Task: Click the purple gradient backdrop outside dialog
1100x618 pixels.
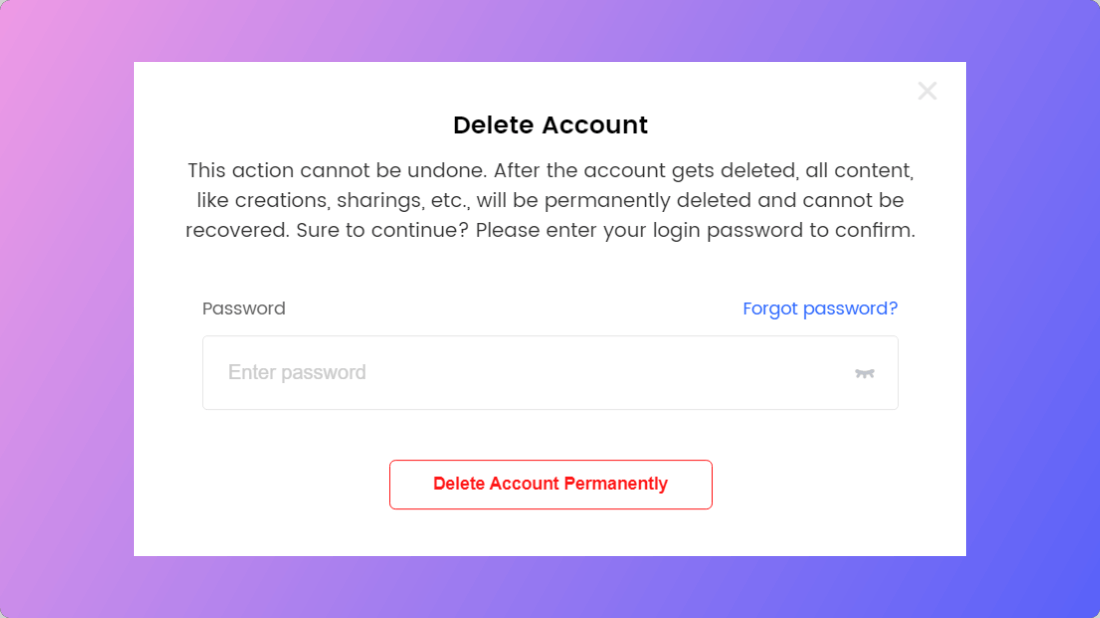Action: [60, 300]
